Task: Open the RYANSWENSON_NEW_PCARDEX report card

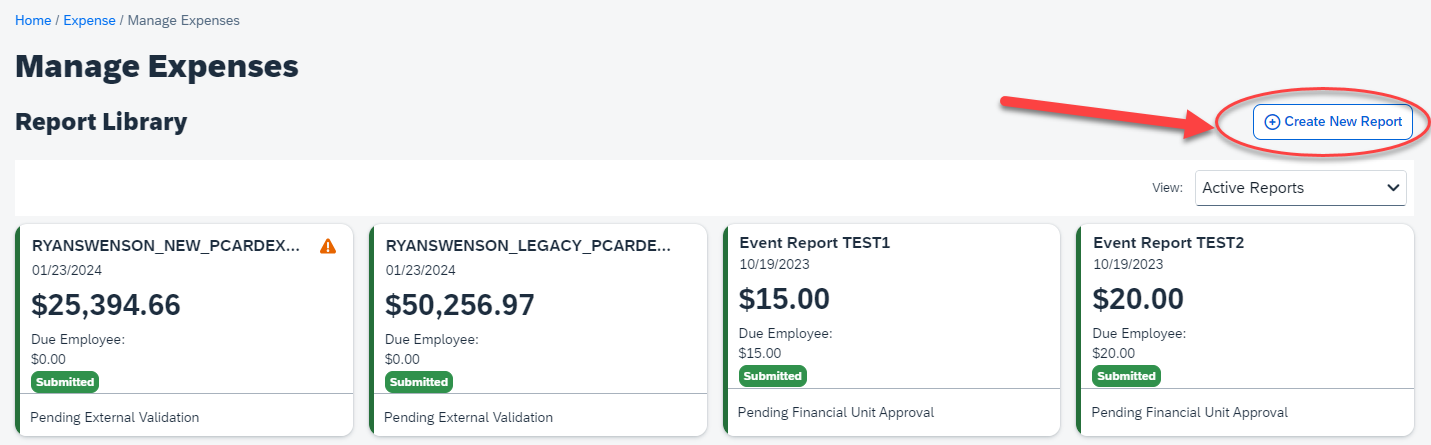Action: click(166, 245)
